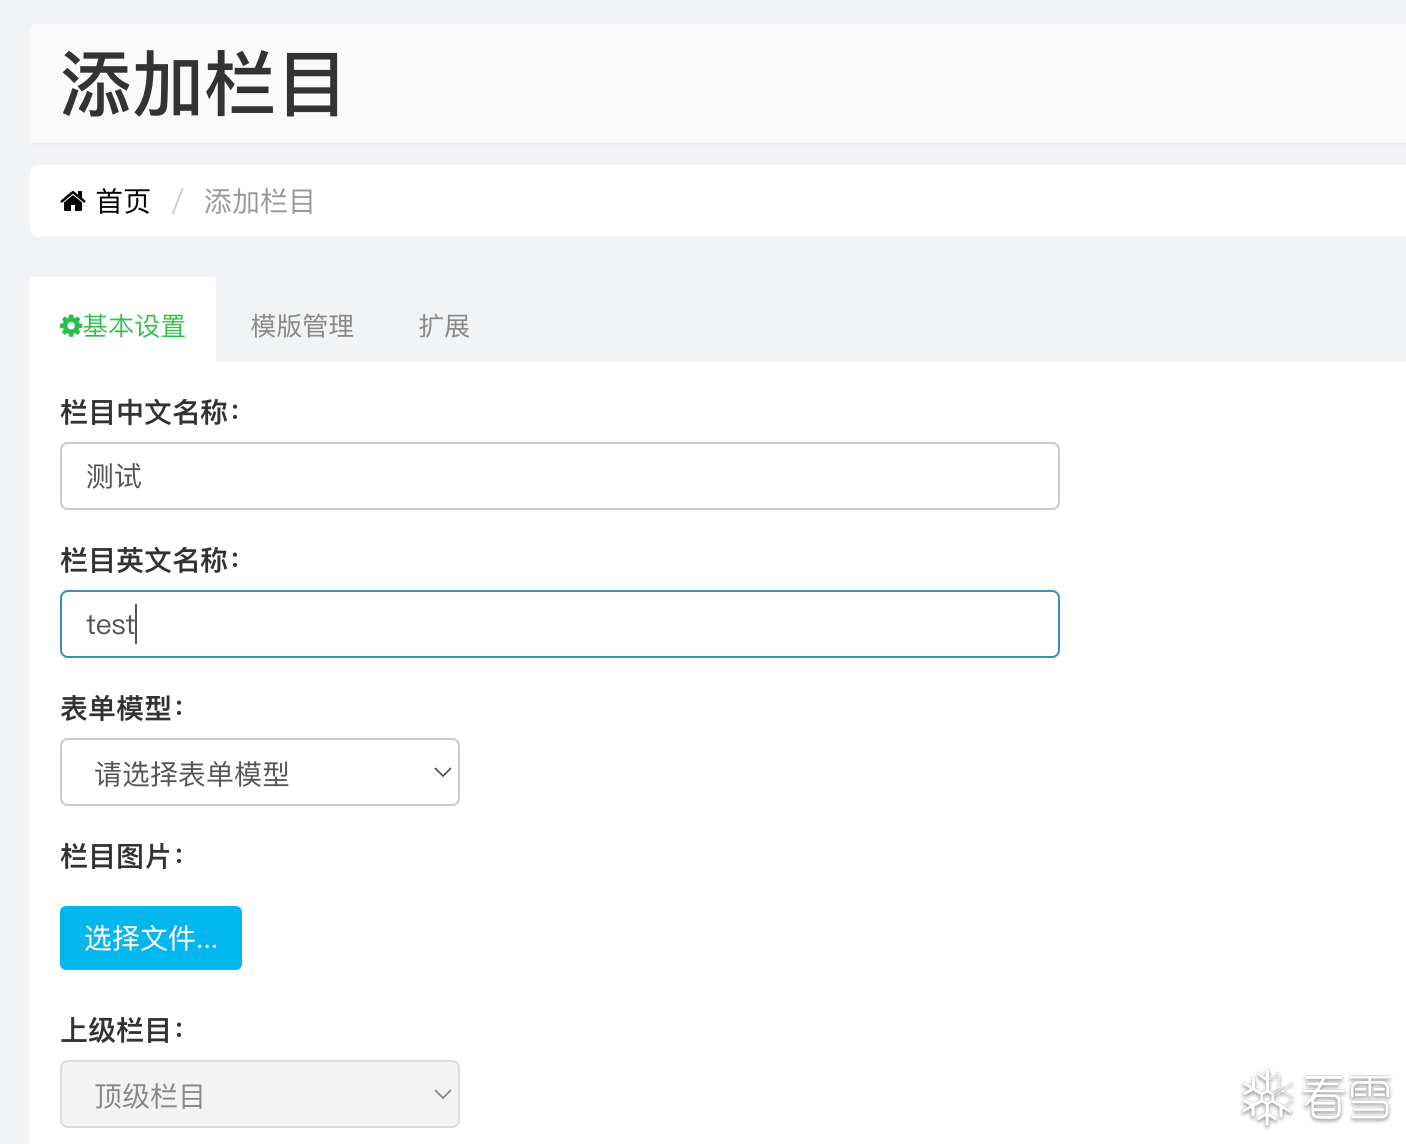Click the 栏目英文名称 field label
This screenshot has width=1406, height=1144.
coord(150,560)
